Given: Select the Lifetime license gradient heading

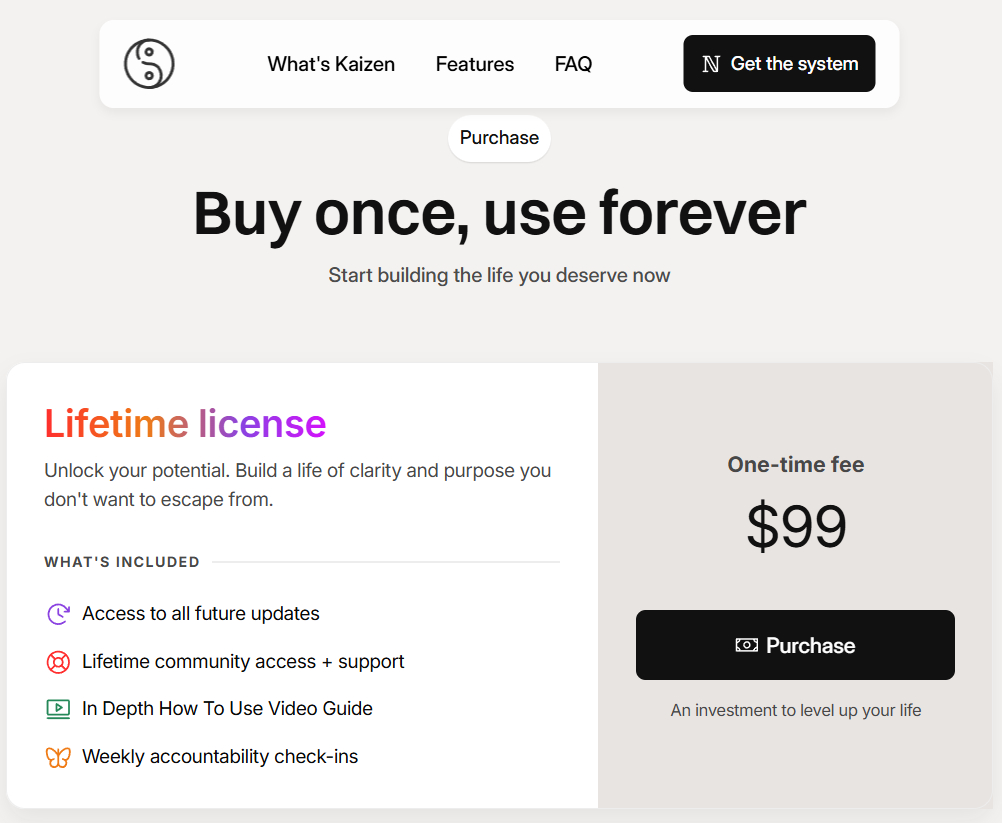Looking at the screenshot, I should pos(185,424).
